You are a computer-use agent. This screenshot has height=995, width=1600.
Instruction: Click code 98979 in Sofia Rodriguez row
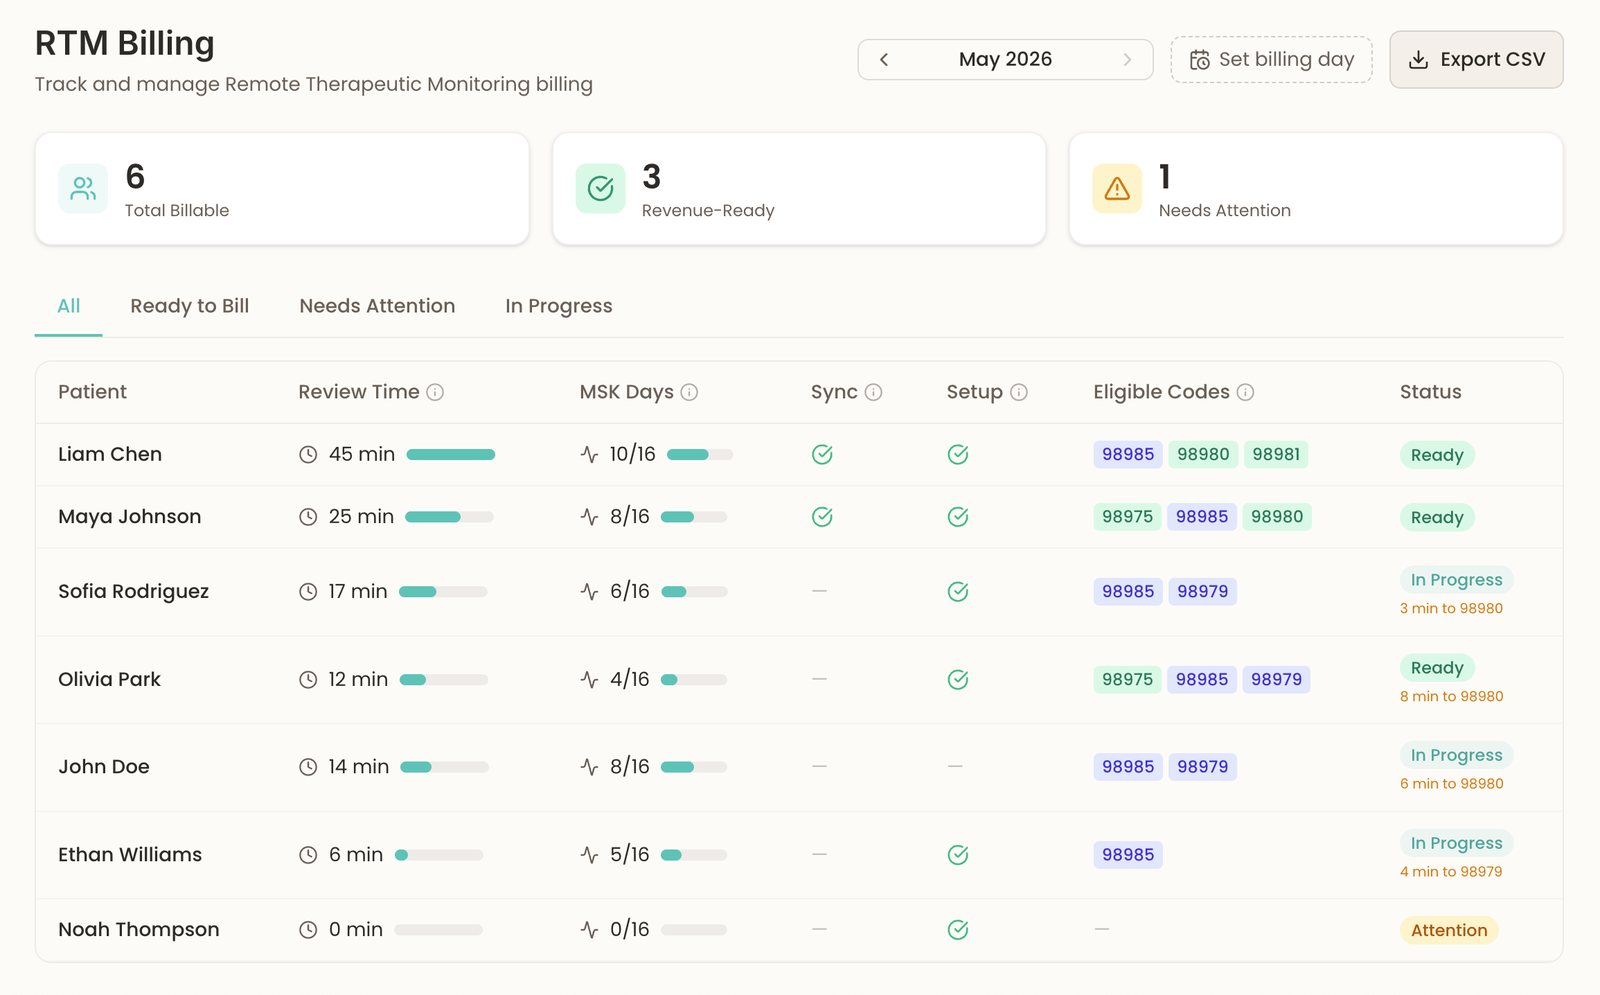1202,592
